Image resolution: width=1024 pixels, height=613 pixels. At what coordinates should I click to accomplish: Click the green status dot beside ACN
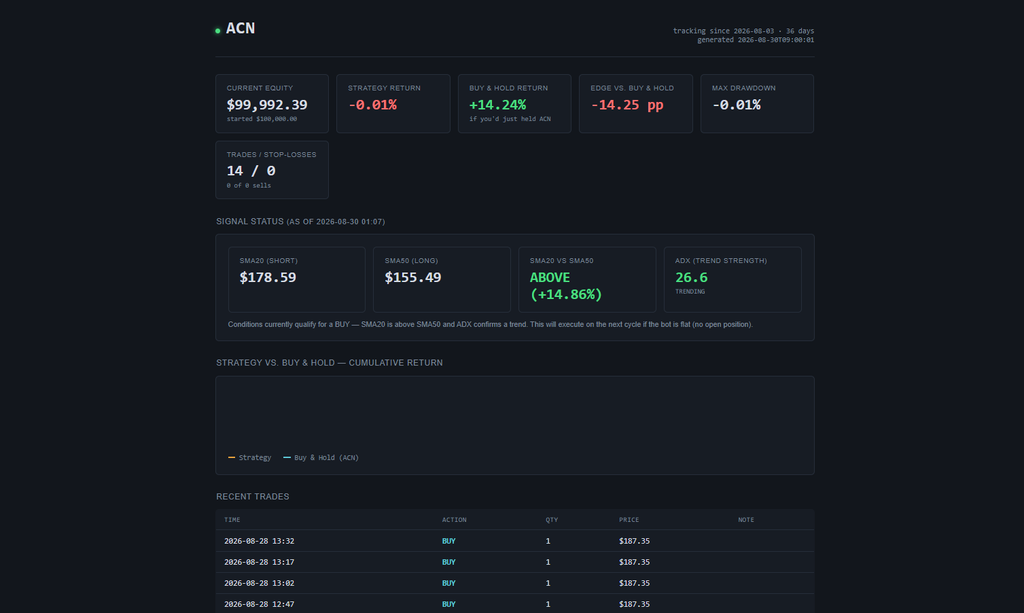[217, 31]
